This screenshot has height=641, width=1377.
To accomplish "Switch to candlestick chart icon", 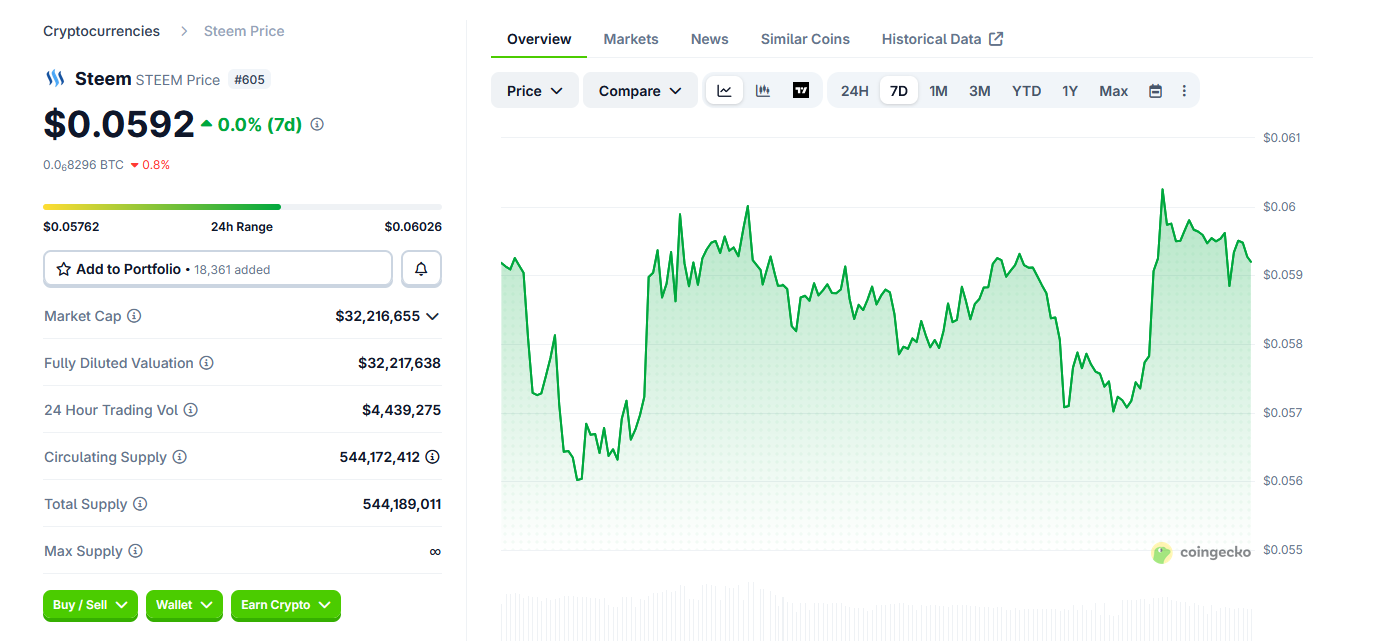I will coord(763,91).
